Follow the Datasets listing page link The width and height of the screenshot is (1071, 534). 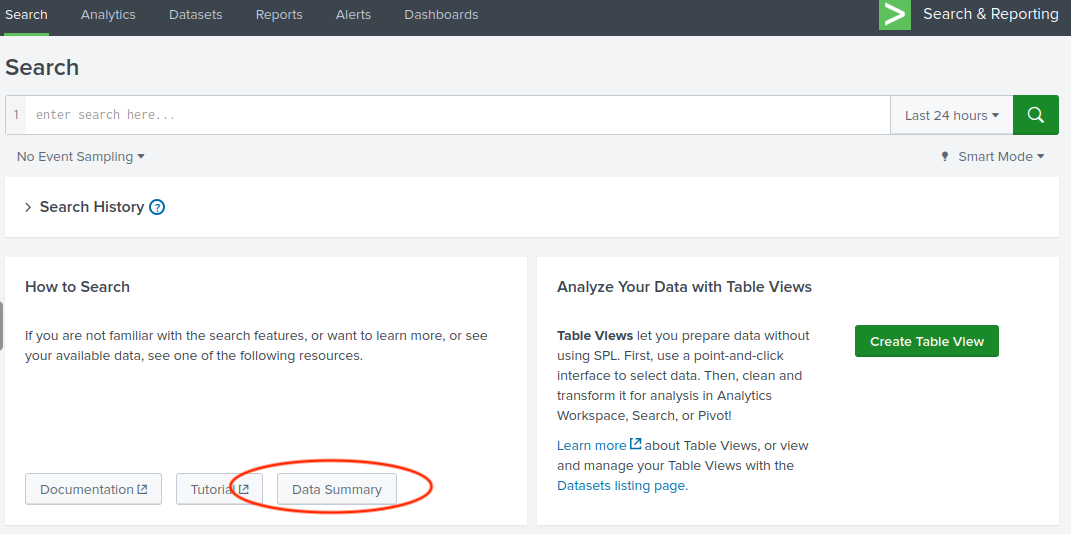(621, 485)
